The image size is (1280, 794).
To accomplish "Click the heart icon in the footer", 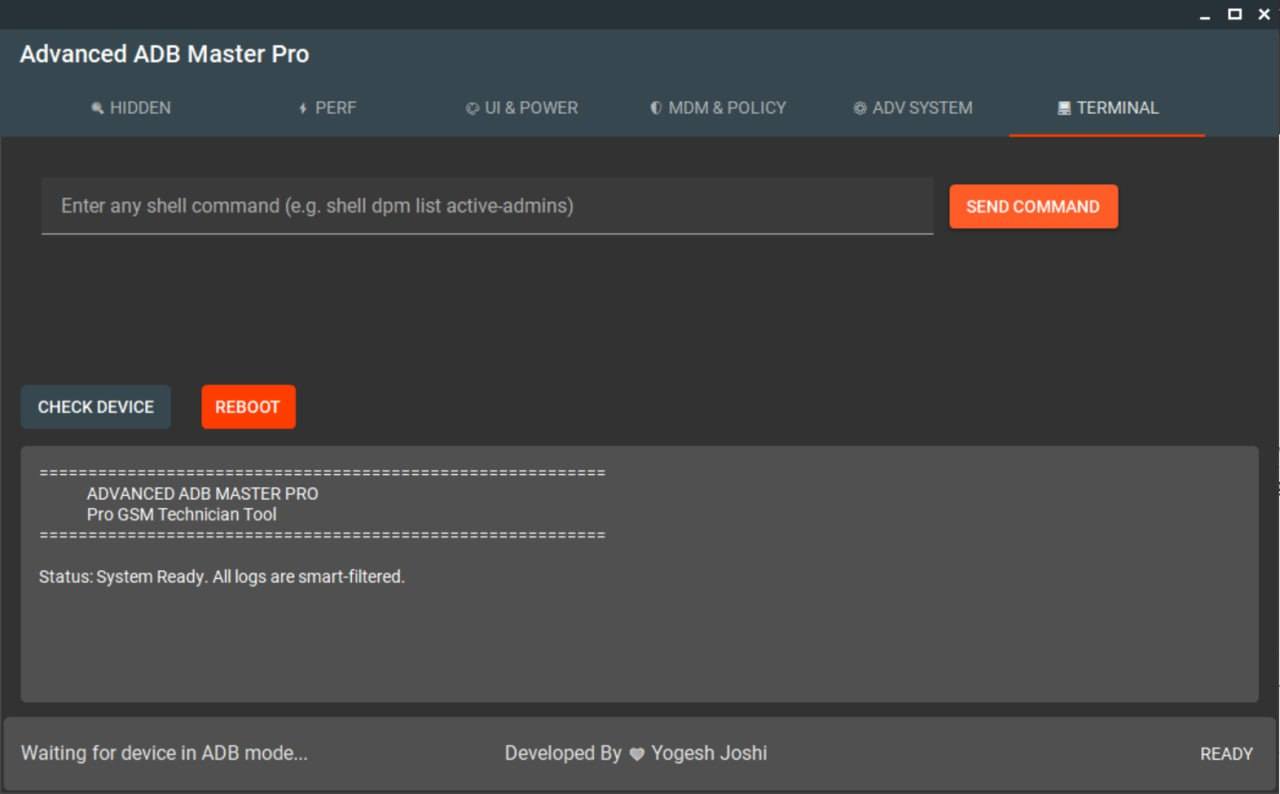I will tap(637, 754).
